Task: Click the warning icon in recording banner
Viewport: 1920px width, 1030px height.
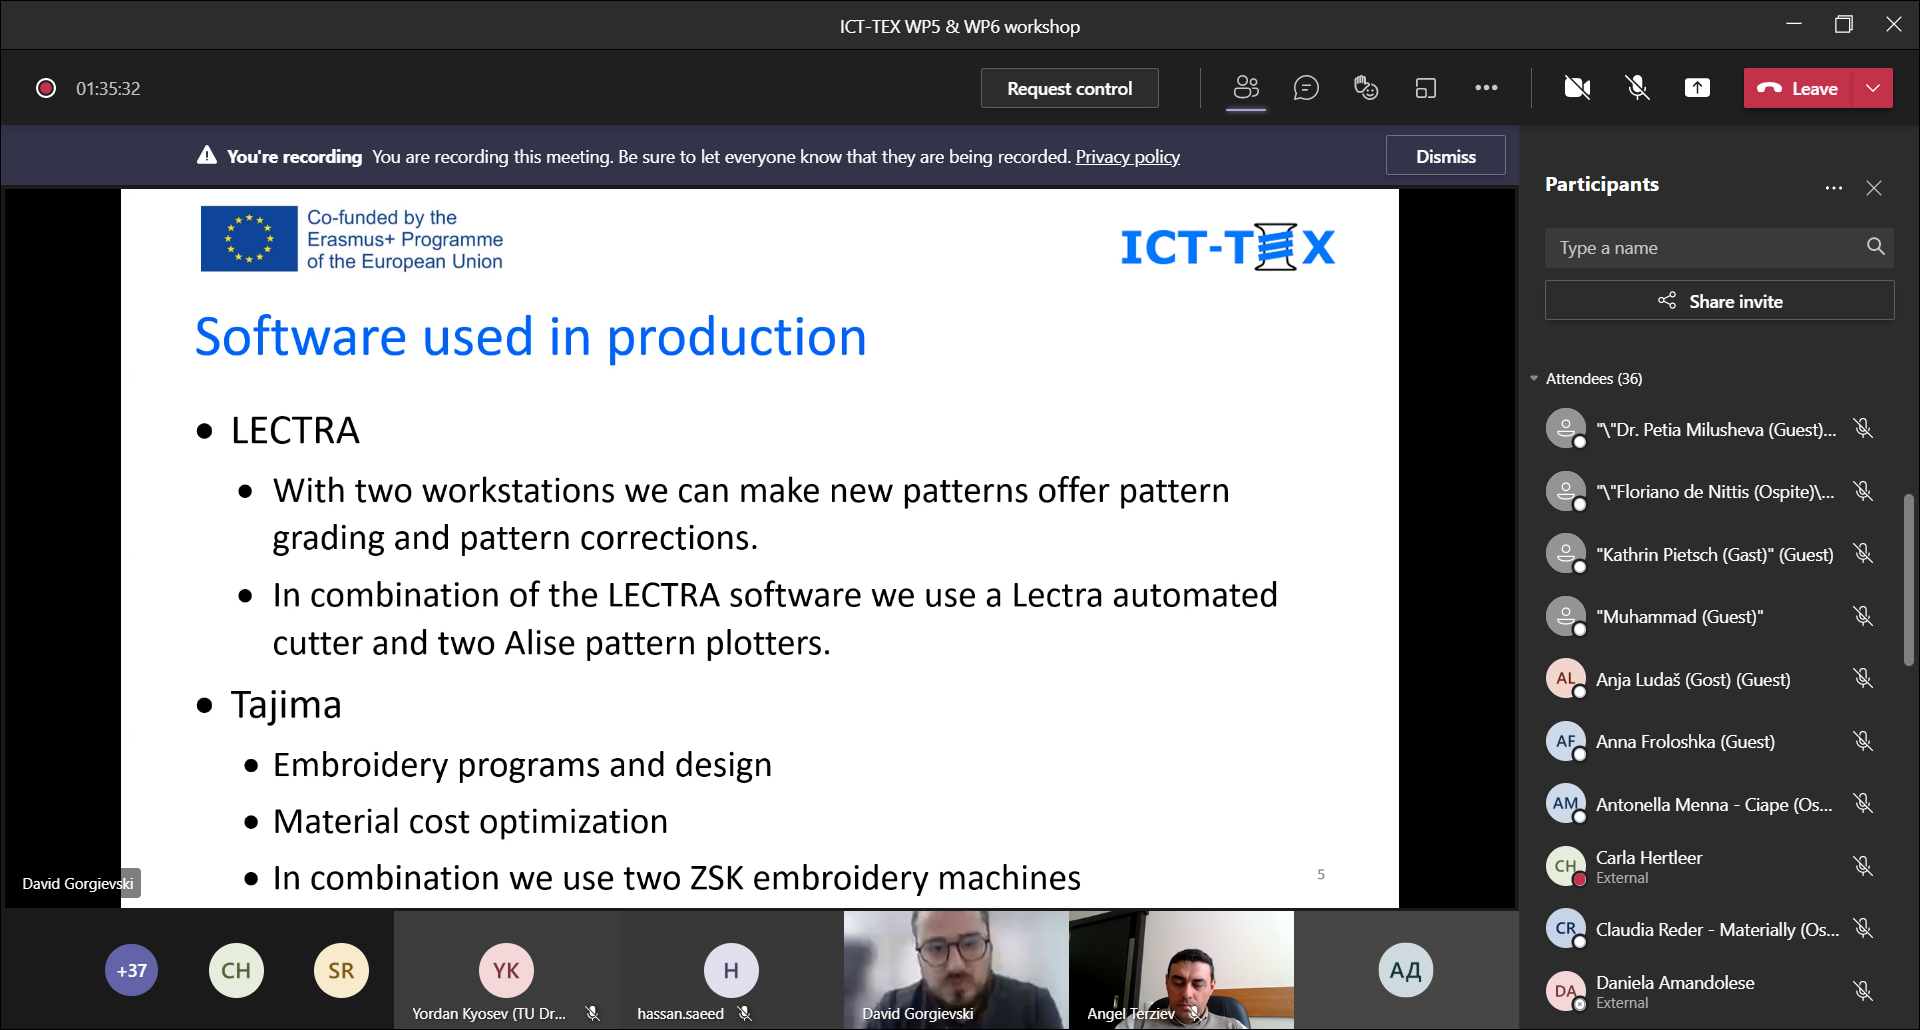Action: click(x=206, y=155)
